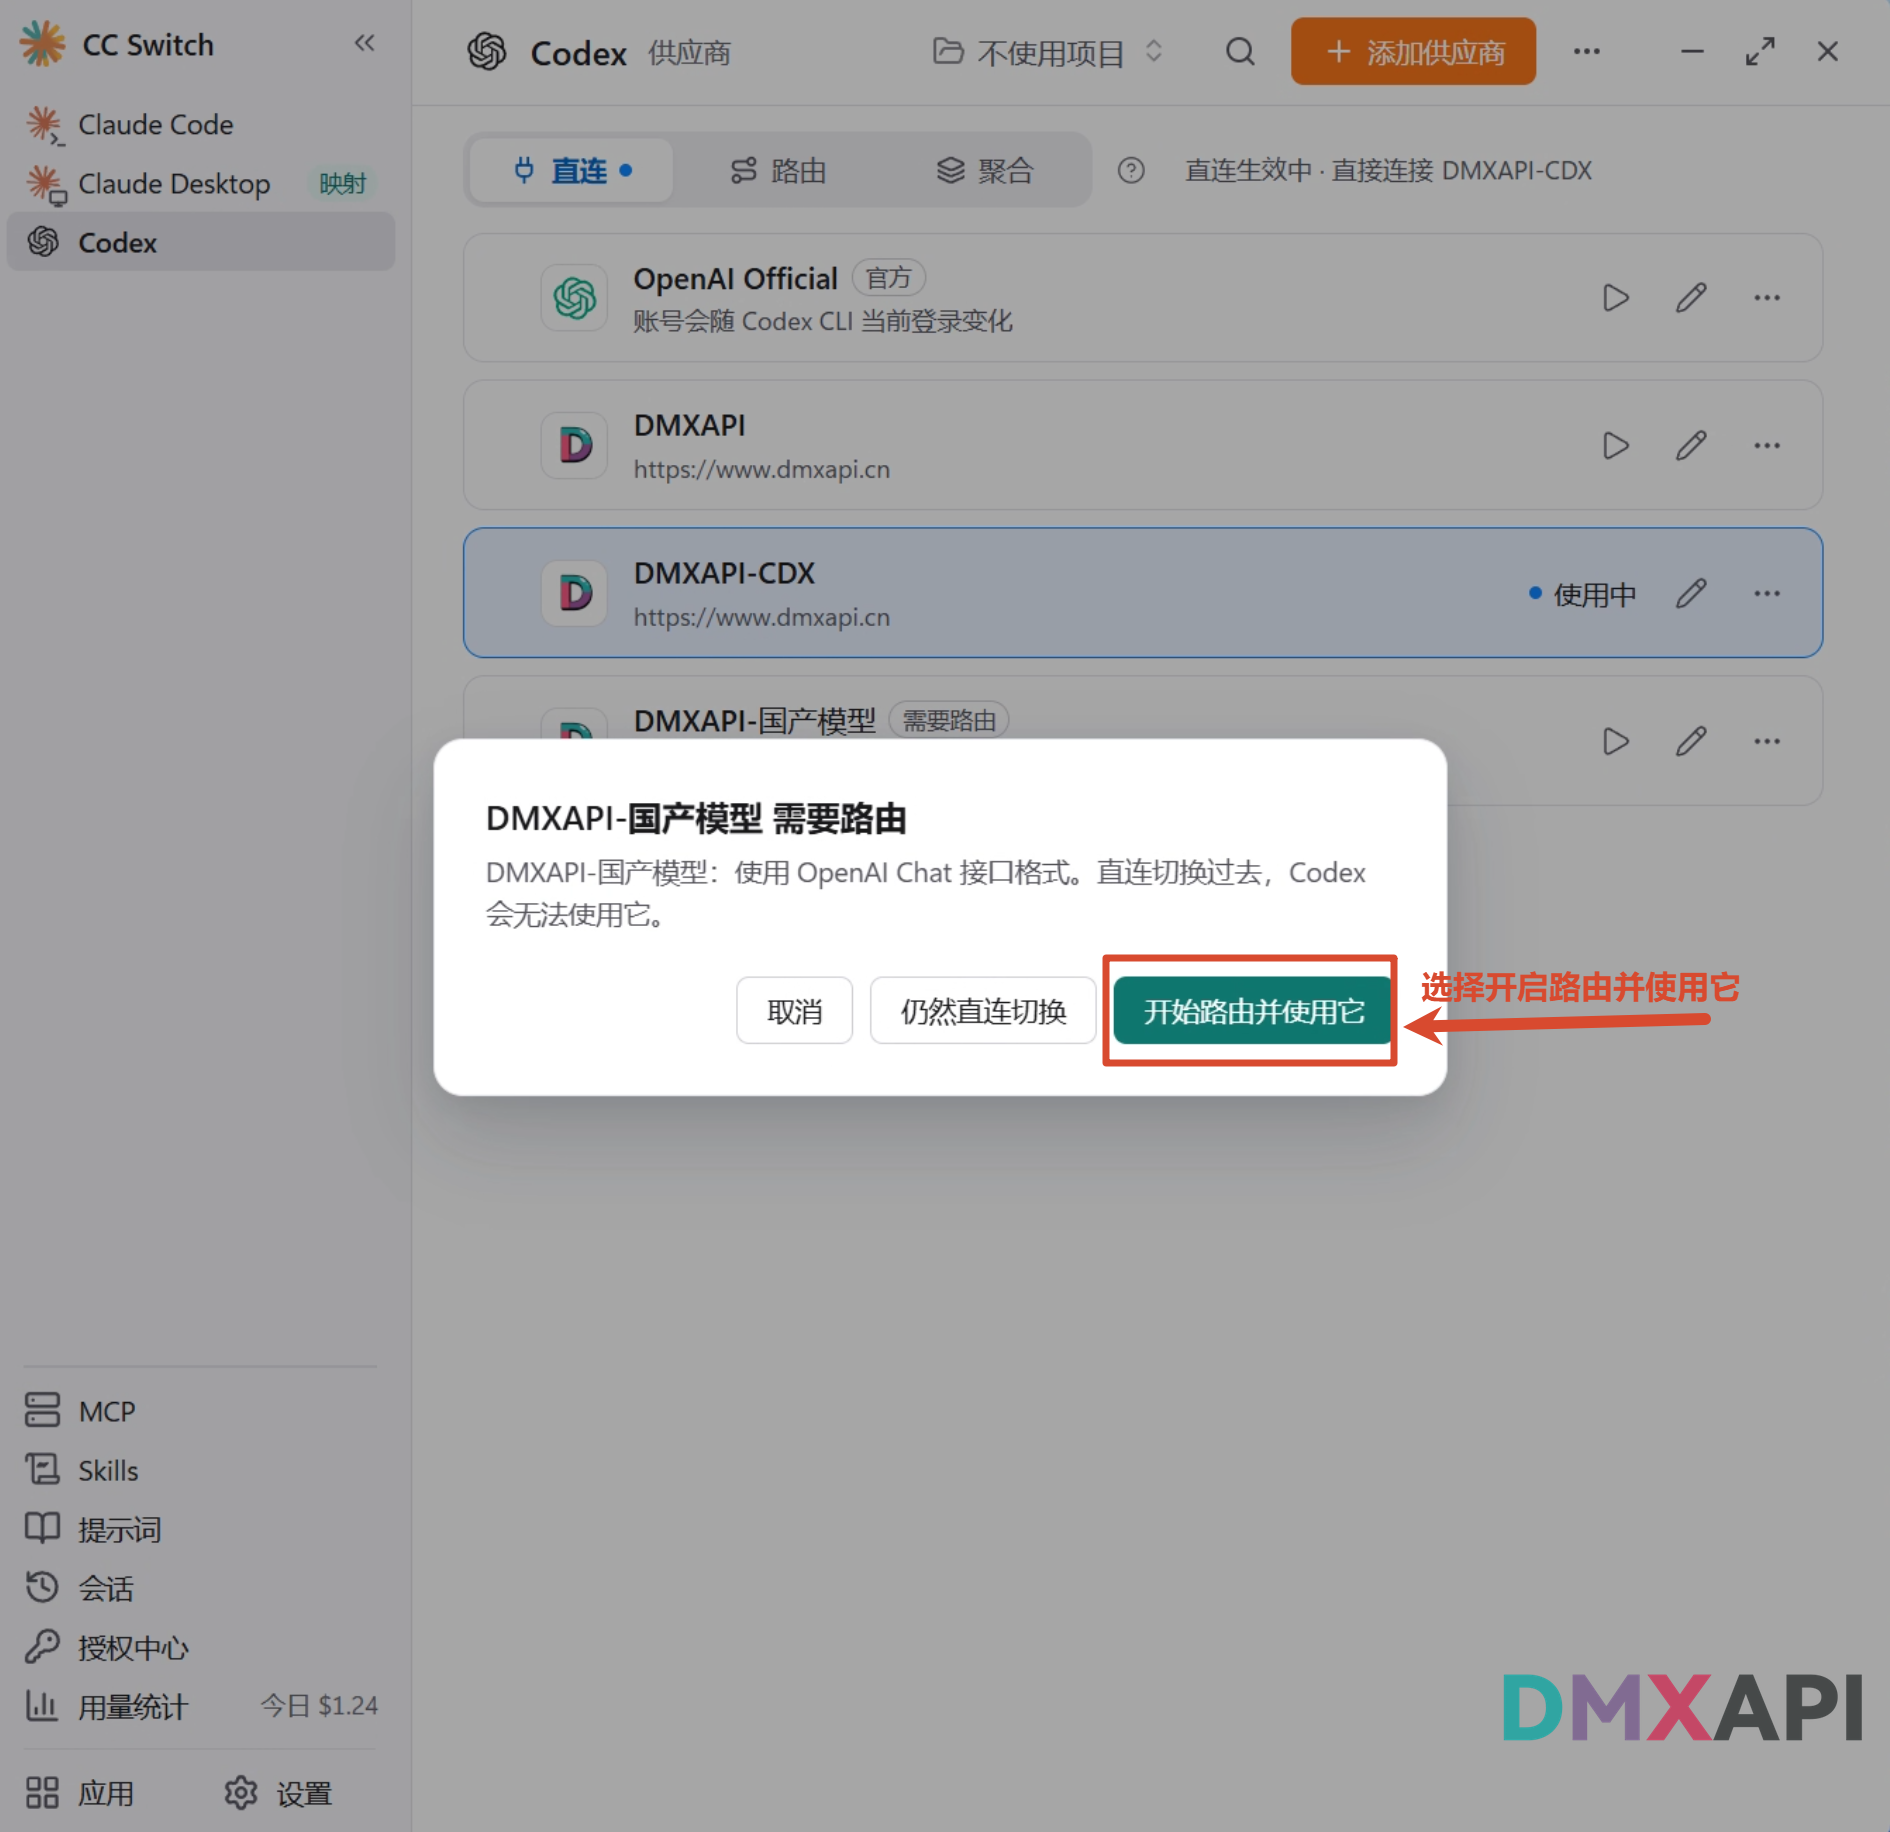Viewport: 1890px width, 1832px height.
Task: Edit the DMXAPI provider
Action: pos(1691,446)
